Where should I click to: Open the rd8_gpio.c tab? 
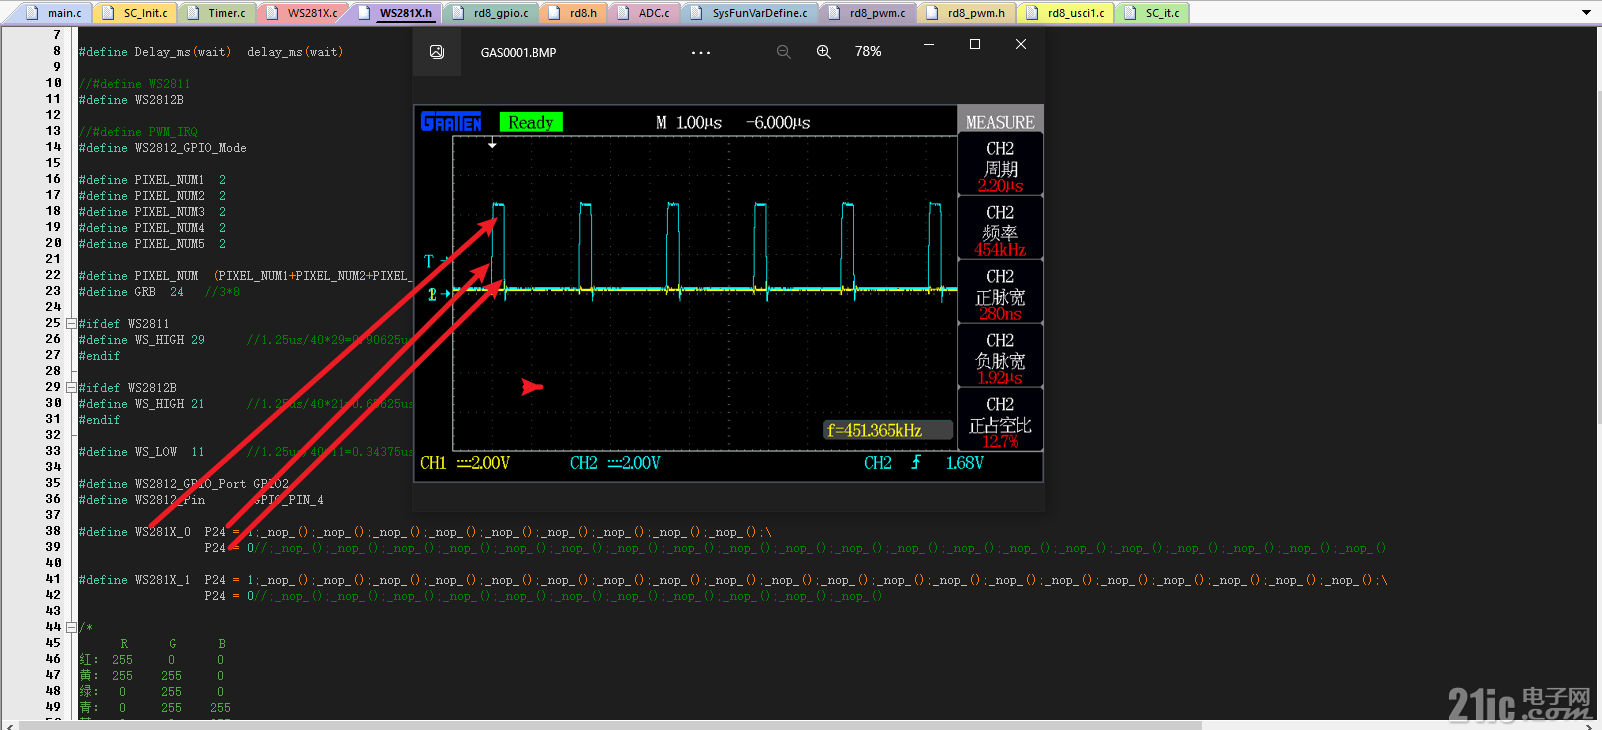pos(491,13)
